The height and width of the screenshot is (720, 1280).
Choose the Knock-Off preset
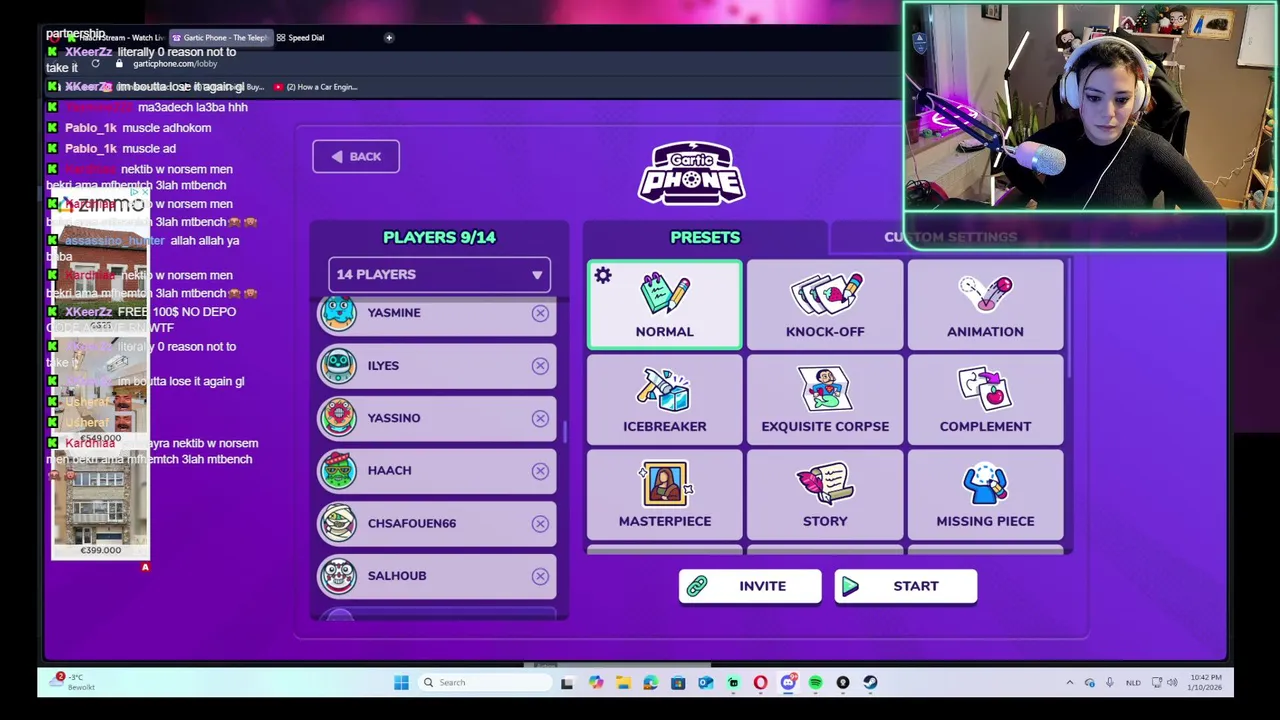coord(825,305)
